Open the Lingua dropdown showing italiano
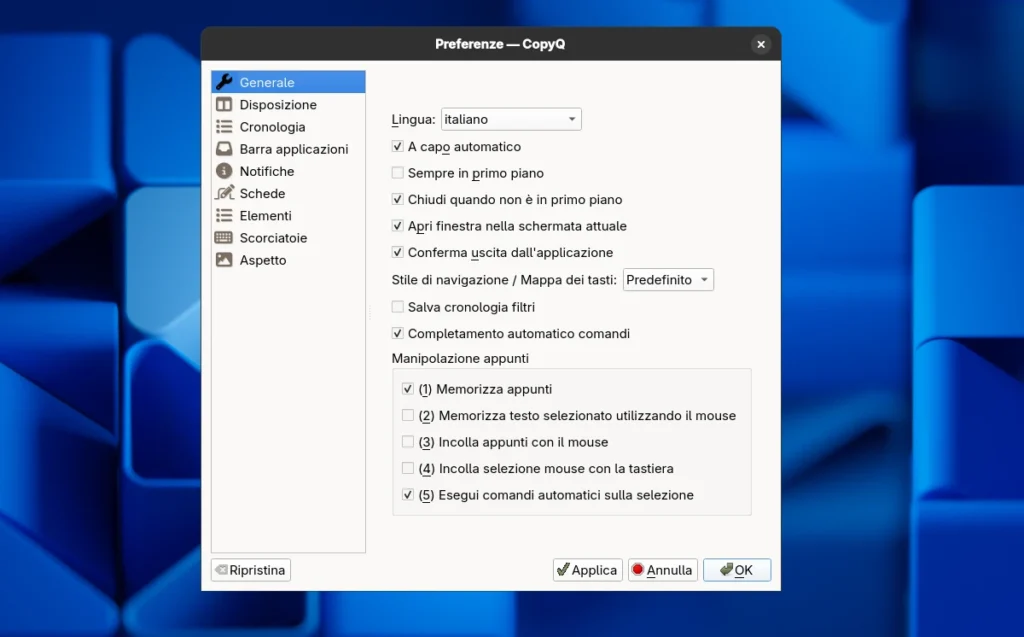The width and height of the screenshot is (1024, 637). click(x=511, y=119)
